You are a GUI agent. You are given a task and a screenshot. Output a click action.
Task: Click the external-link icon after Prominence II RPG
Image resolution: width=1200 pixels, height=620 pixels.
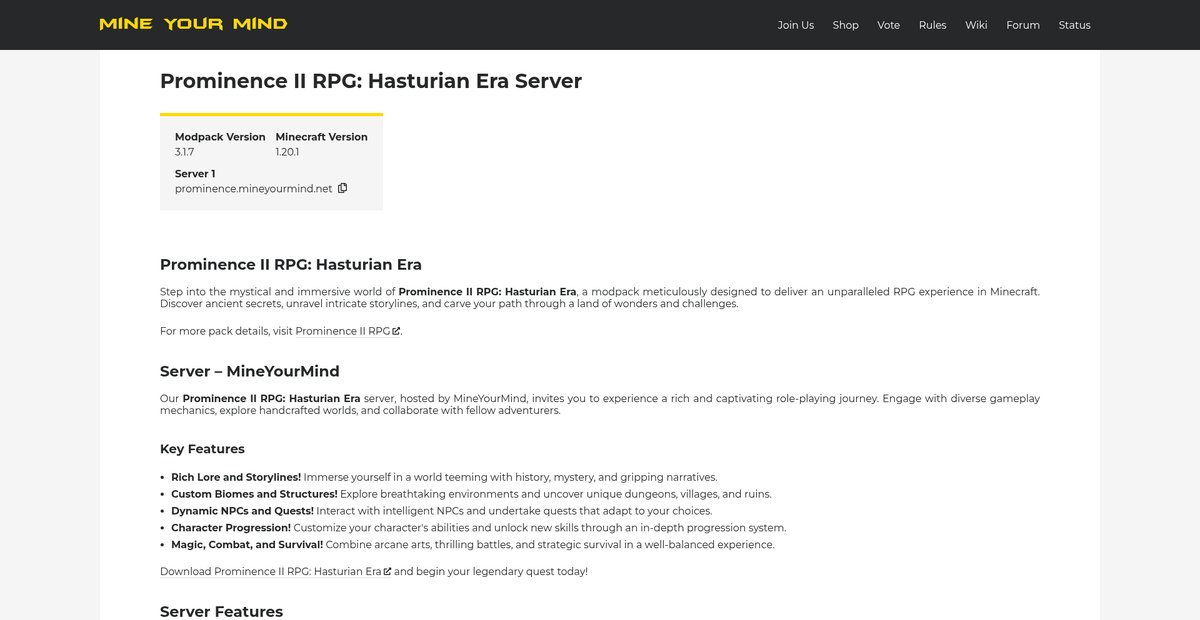396,331
